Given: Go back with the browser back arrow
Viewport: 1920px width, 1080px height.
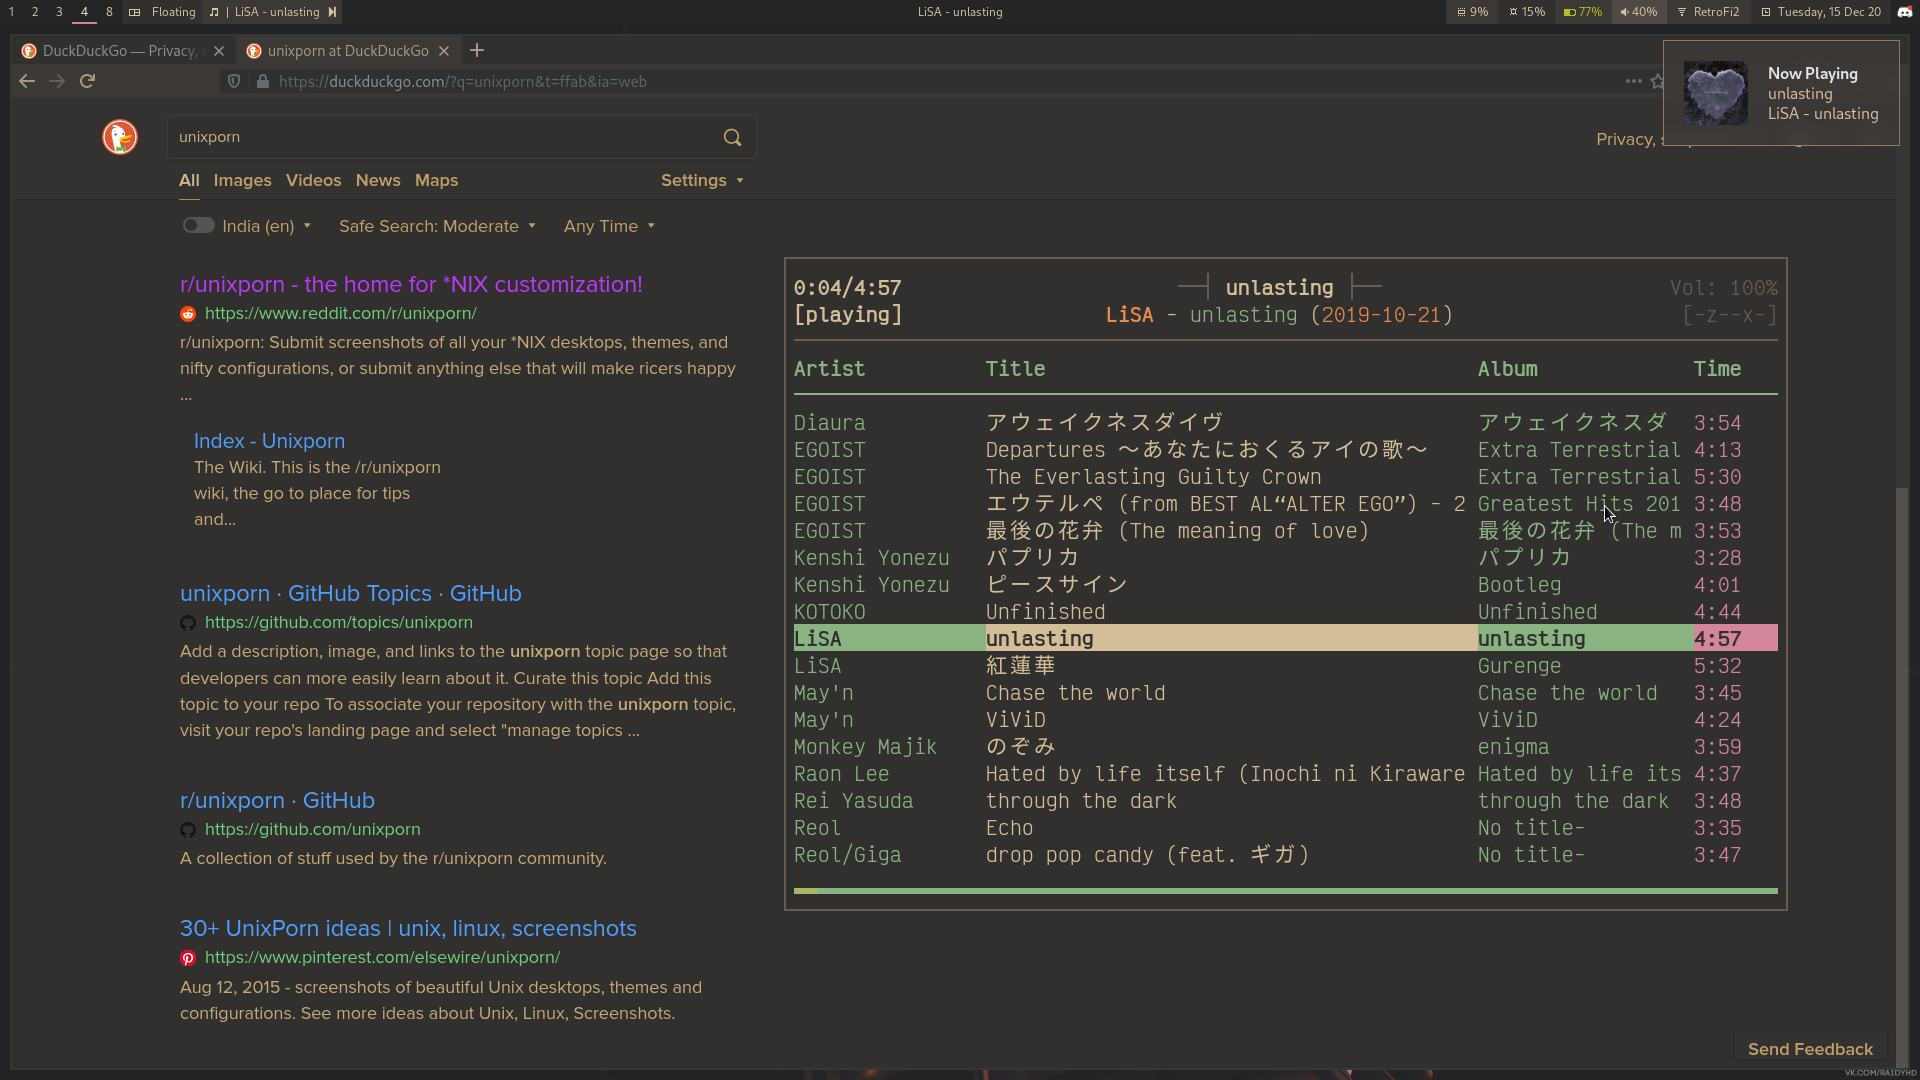Looking at the screenshot, I should (27, 81).
